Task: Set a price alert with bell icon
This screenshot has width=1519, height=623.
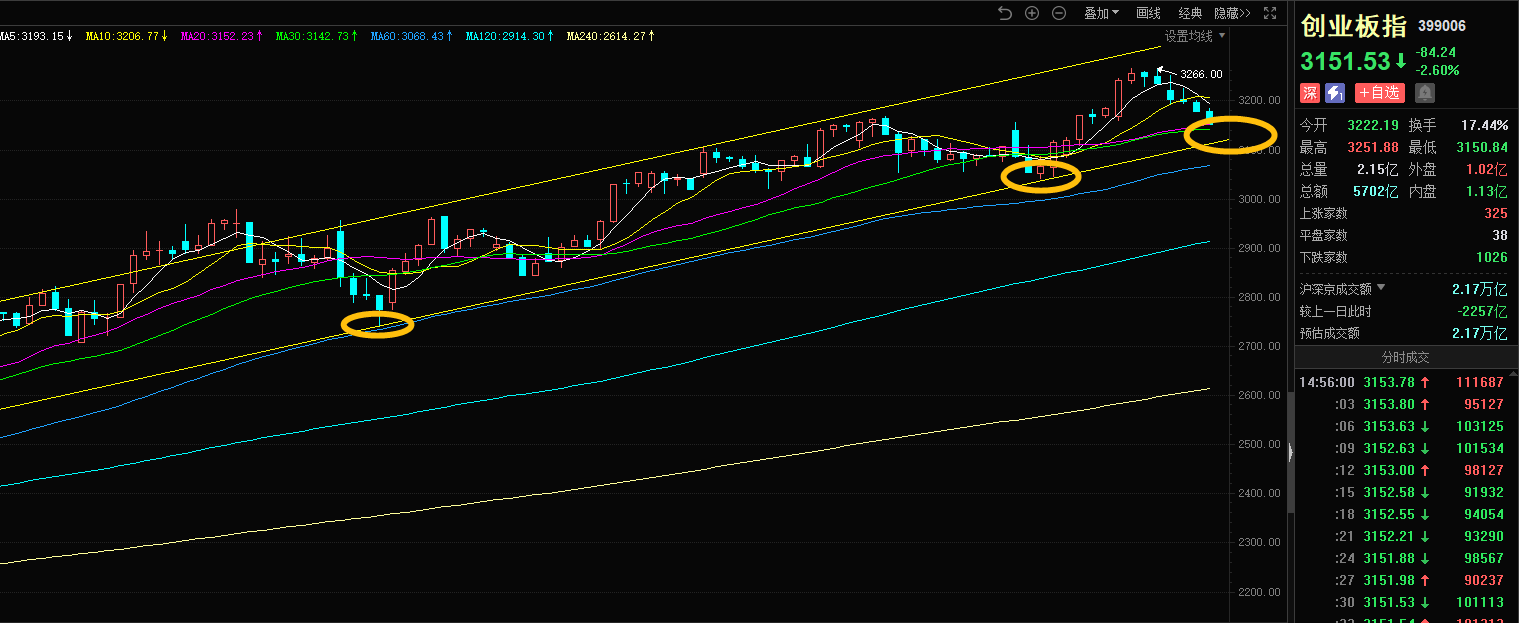Action: click(1424, 93)
